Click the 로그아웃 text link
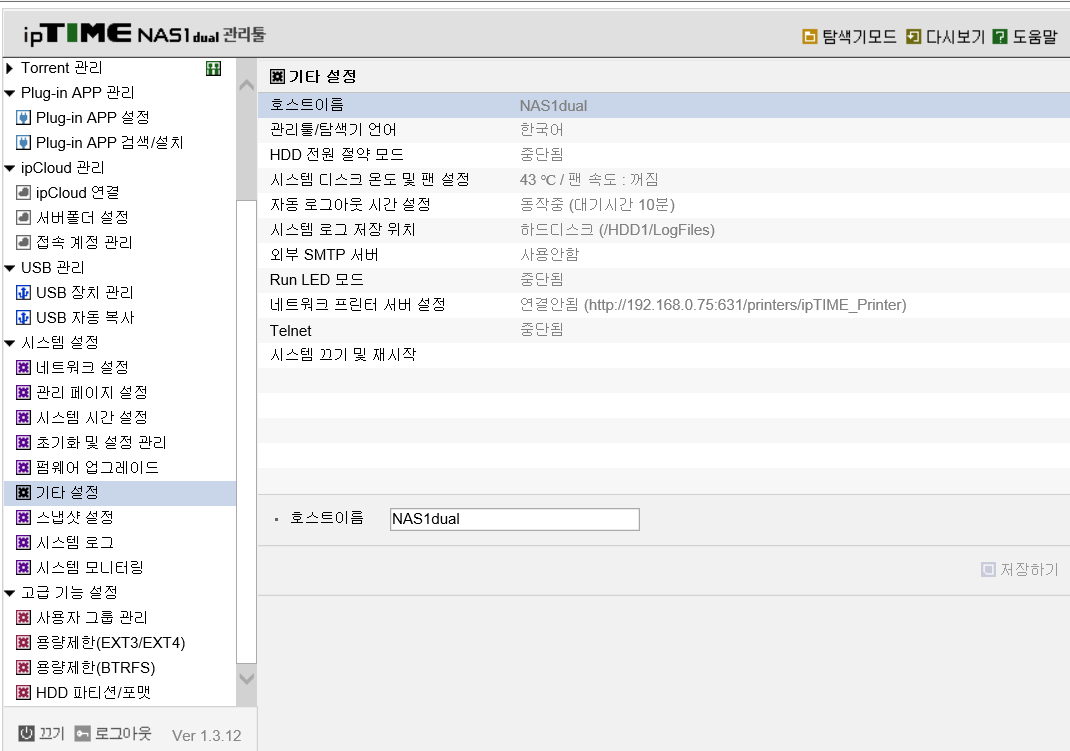 coord(123,733)
